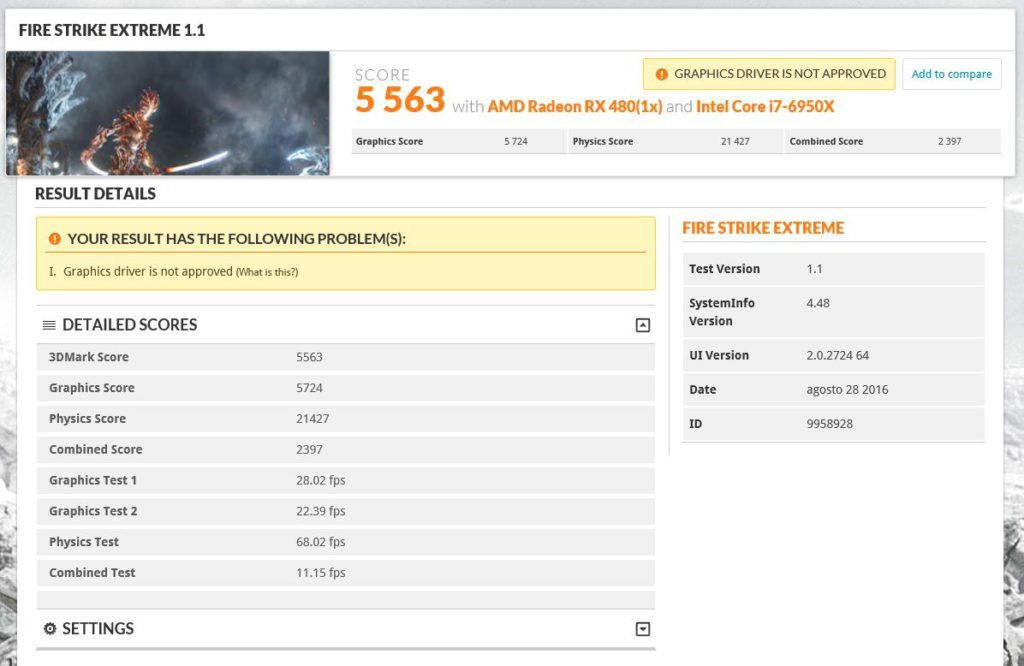Click the Date value agosto 28 2016
The image size is (1024, 666).
coord(847,390)
